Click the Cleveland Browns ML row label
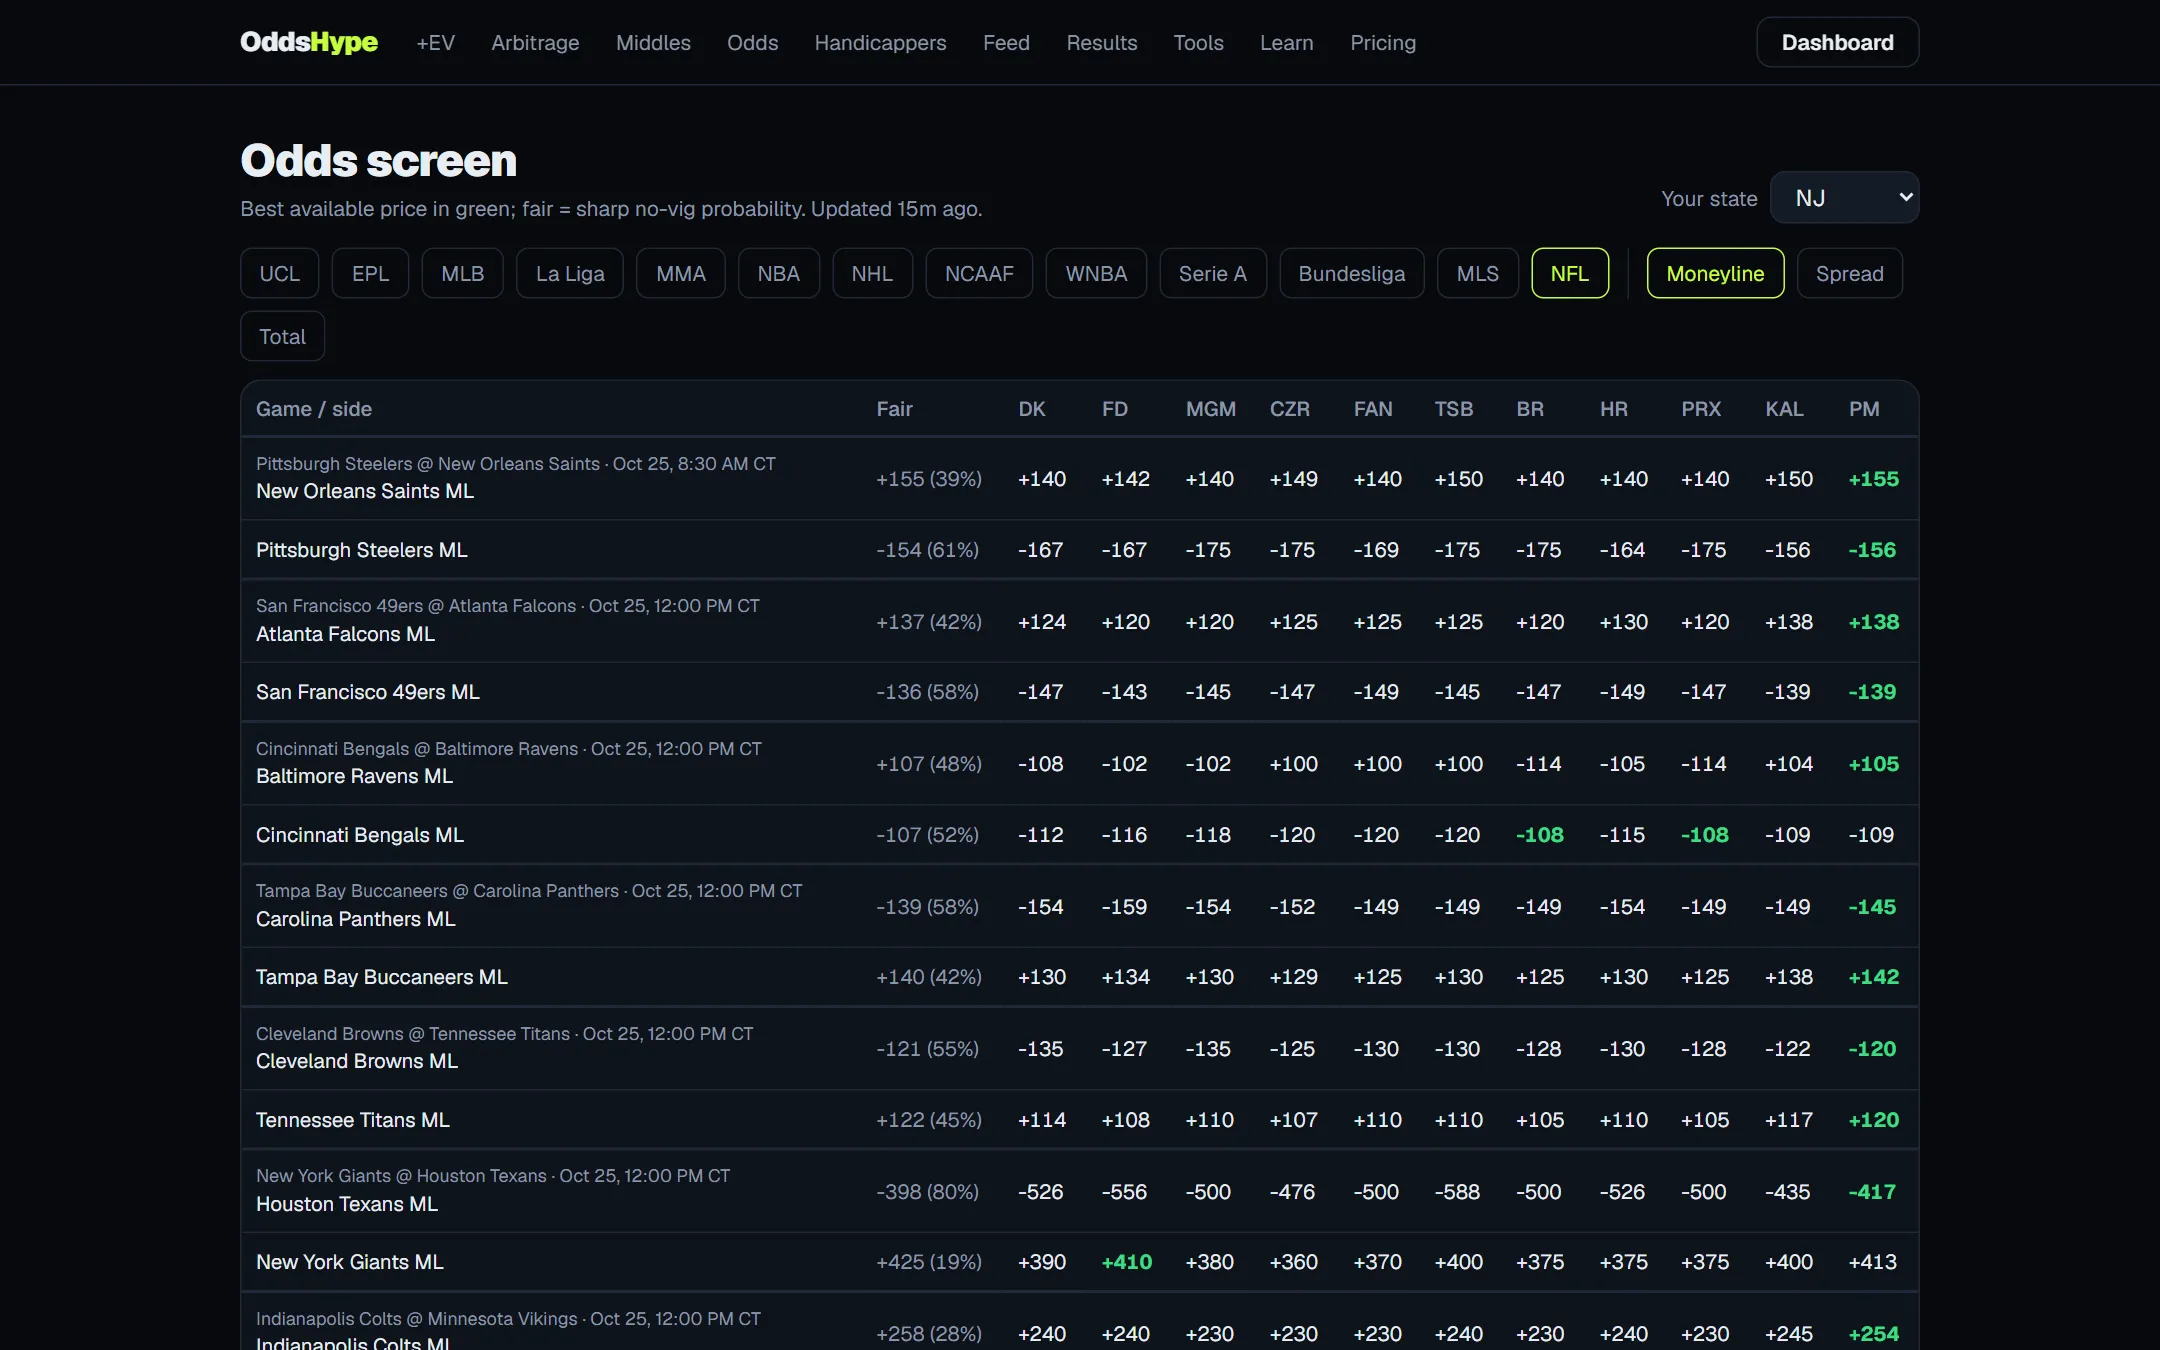Screen dimensions: 2160x1350 tap(357, 1061)
